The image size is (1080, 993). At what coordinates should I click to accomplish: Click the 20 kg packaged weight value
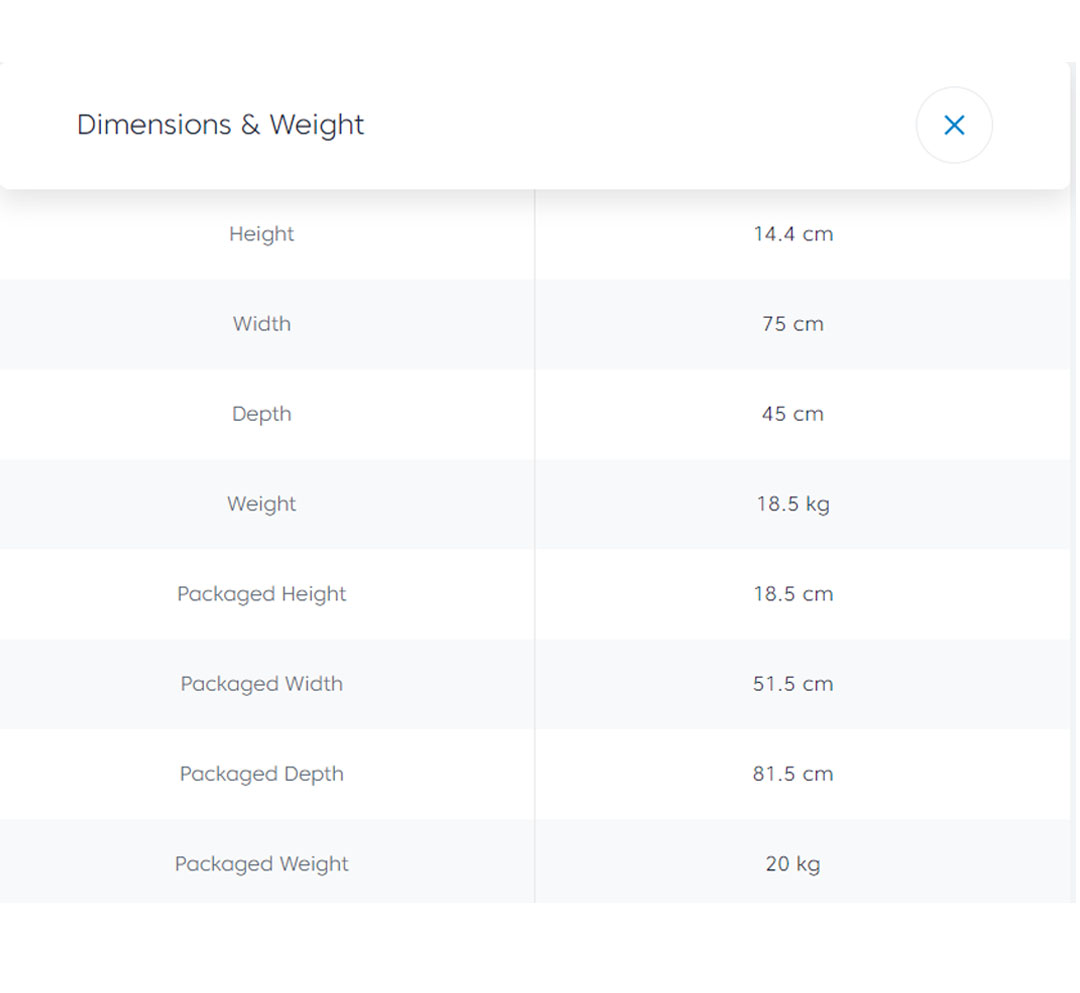pyautogui.click(x=793, y=864)
